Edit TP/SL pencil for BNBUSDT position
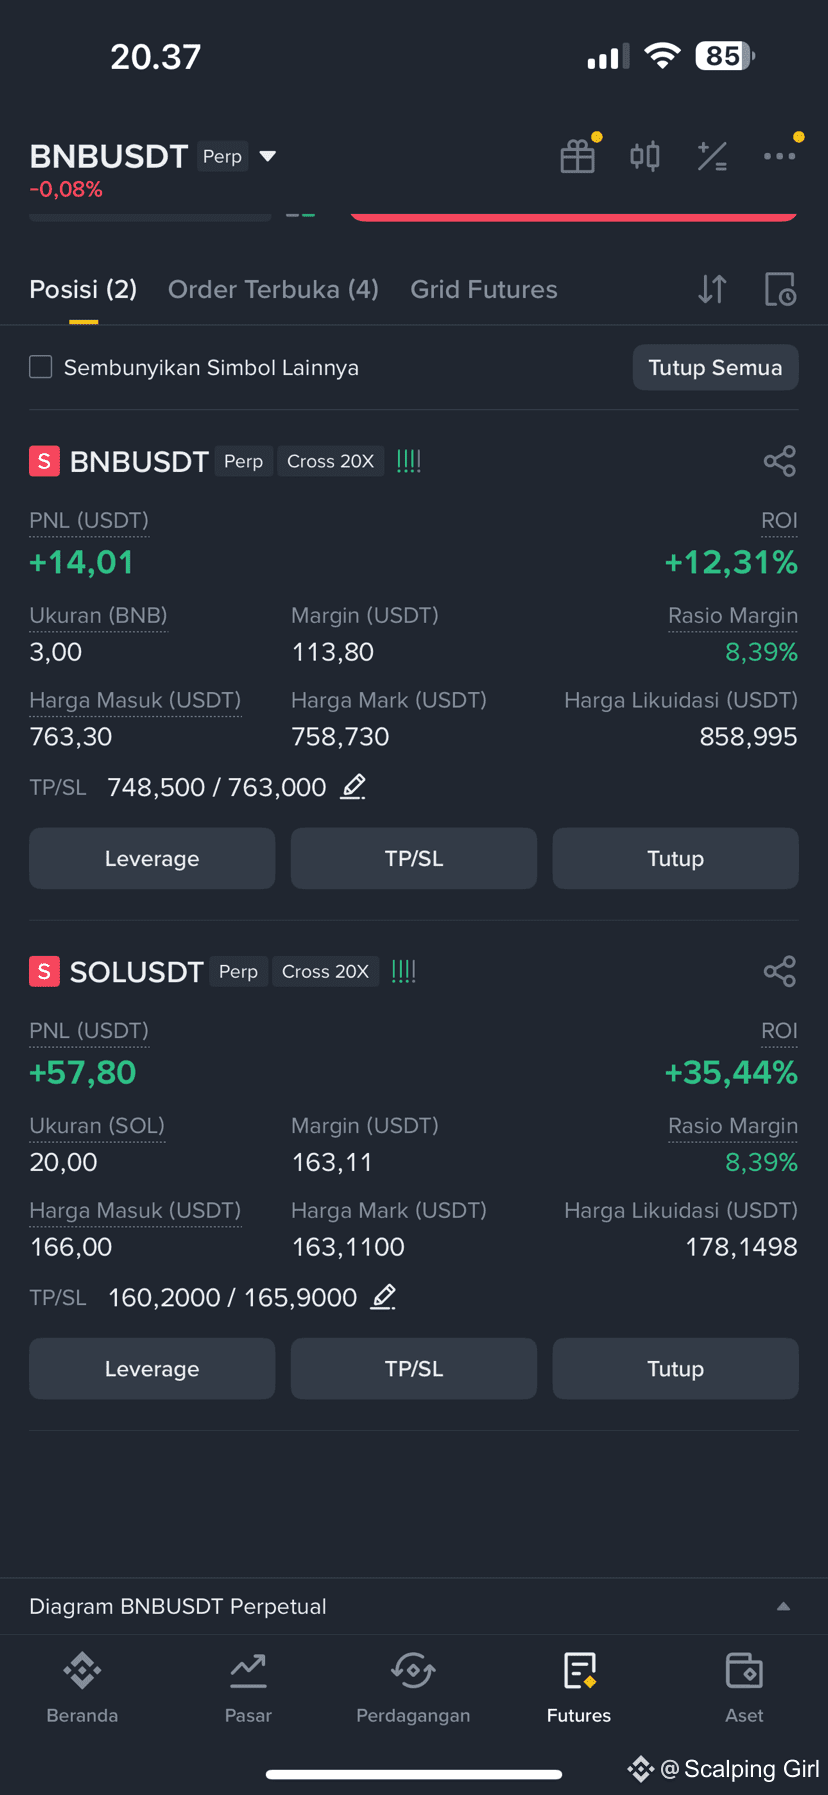This screenshot has width=828, height=1795. [353, 787]
